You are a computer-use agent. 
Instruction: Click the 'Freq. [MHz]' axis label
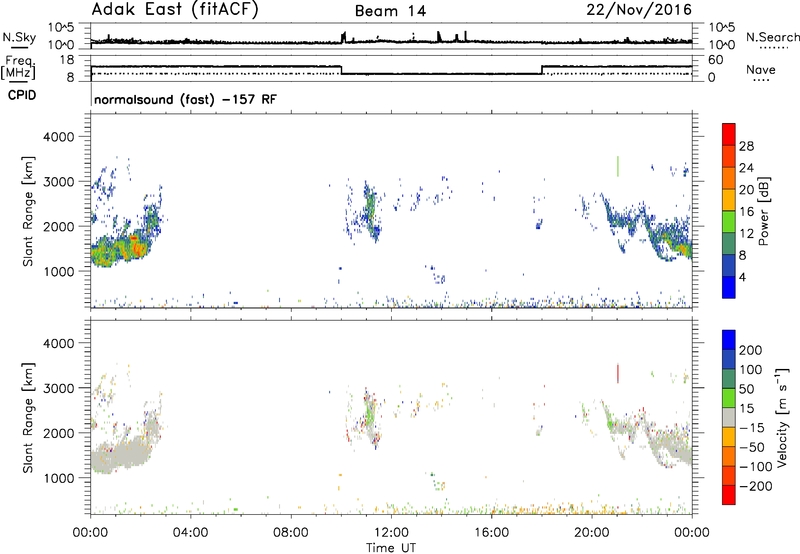(x=19, y=67)
